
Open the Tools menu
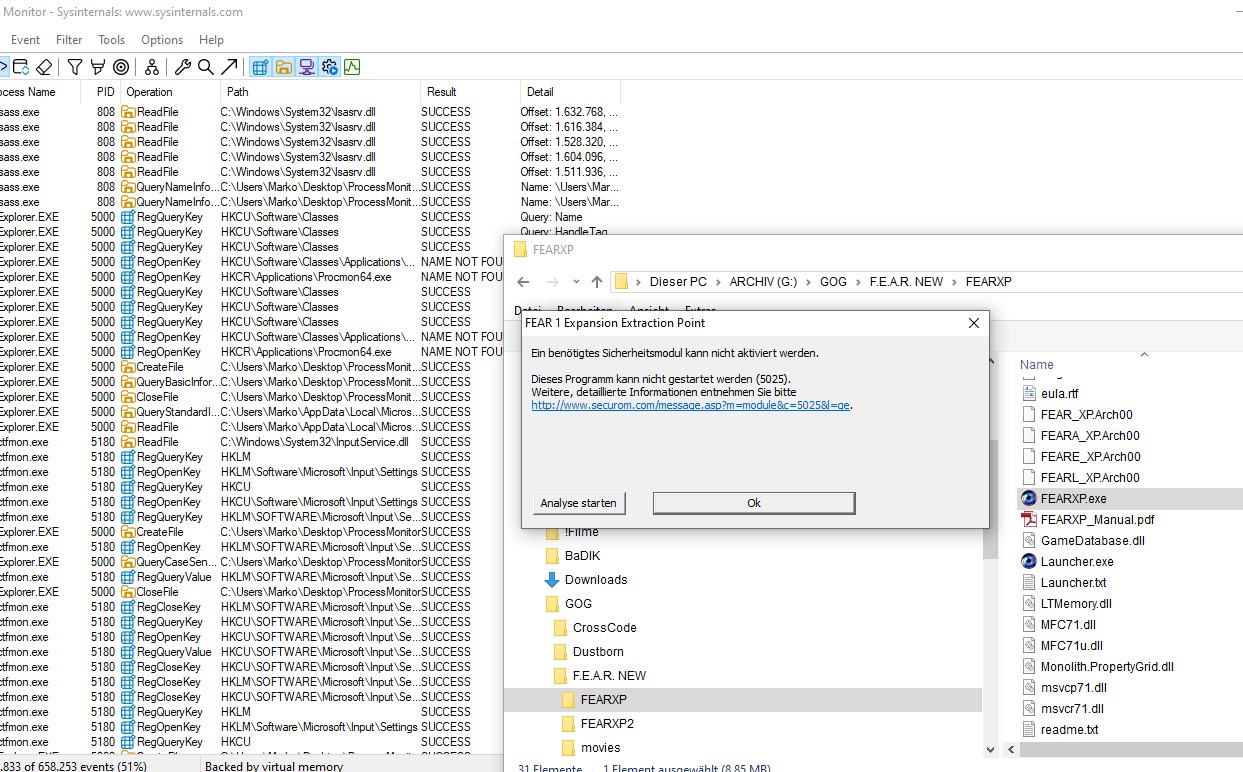[112, 40]
